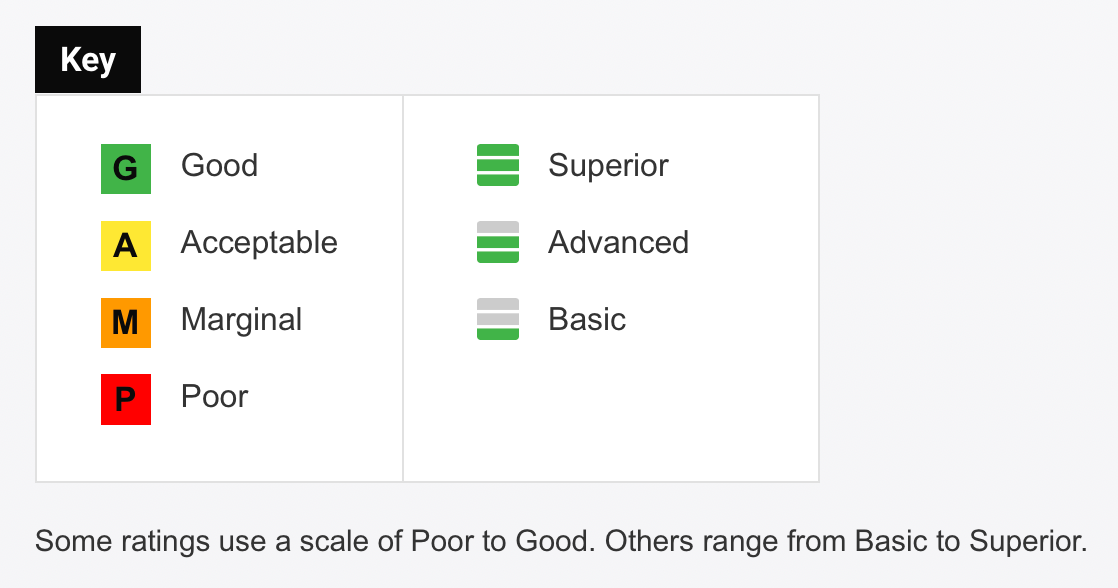The height and width of the screenshot is (588, 1118).
Task: Click the Superior label in the key
Action: point(608,166)
